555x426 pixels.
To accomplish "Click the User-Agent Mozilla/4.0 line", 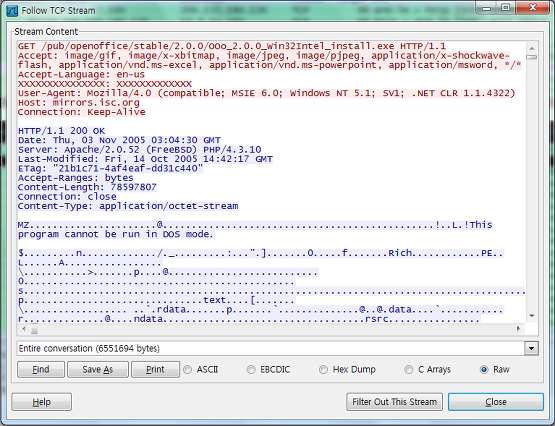I will (x=267, y=93).
